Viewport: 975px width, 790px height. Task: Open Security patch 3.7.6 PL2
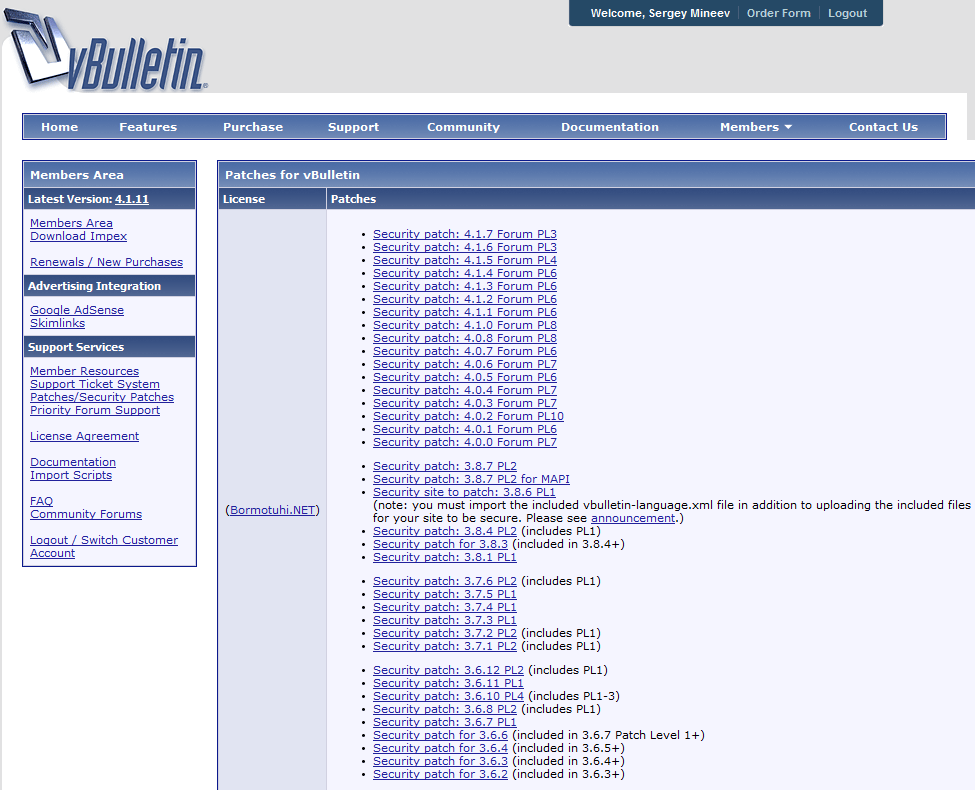(x=445, y=582)
